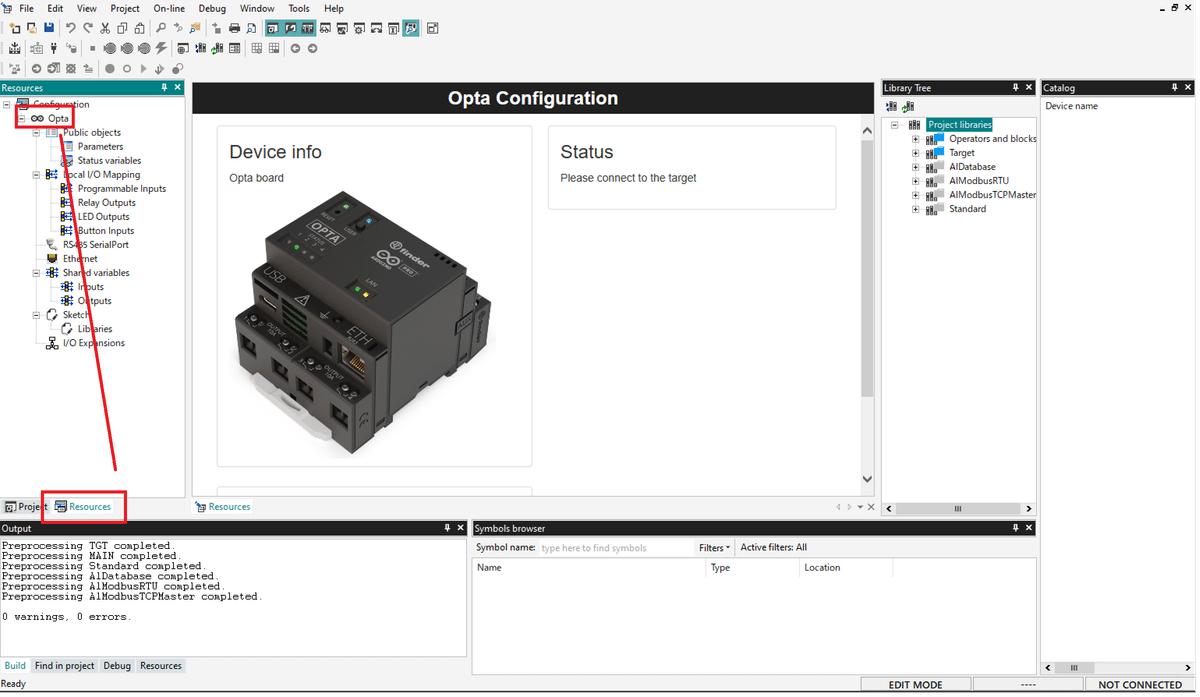Click the Copy toolbar icon
Image resolution: width=1200 pixels, height=697 pixels.
click(122, 28)
